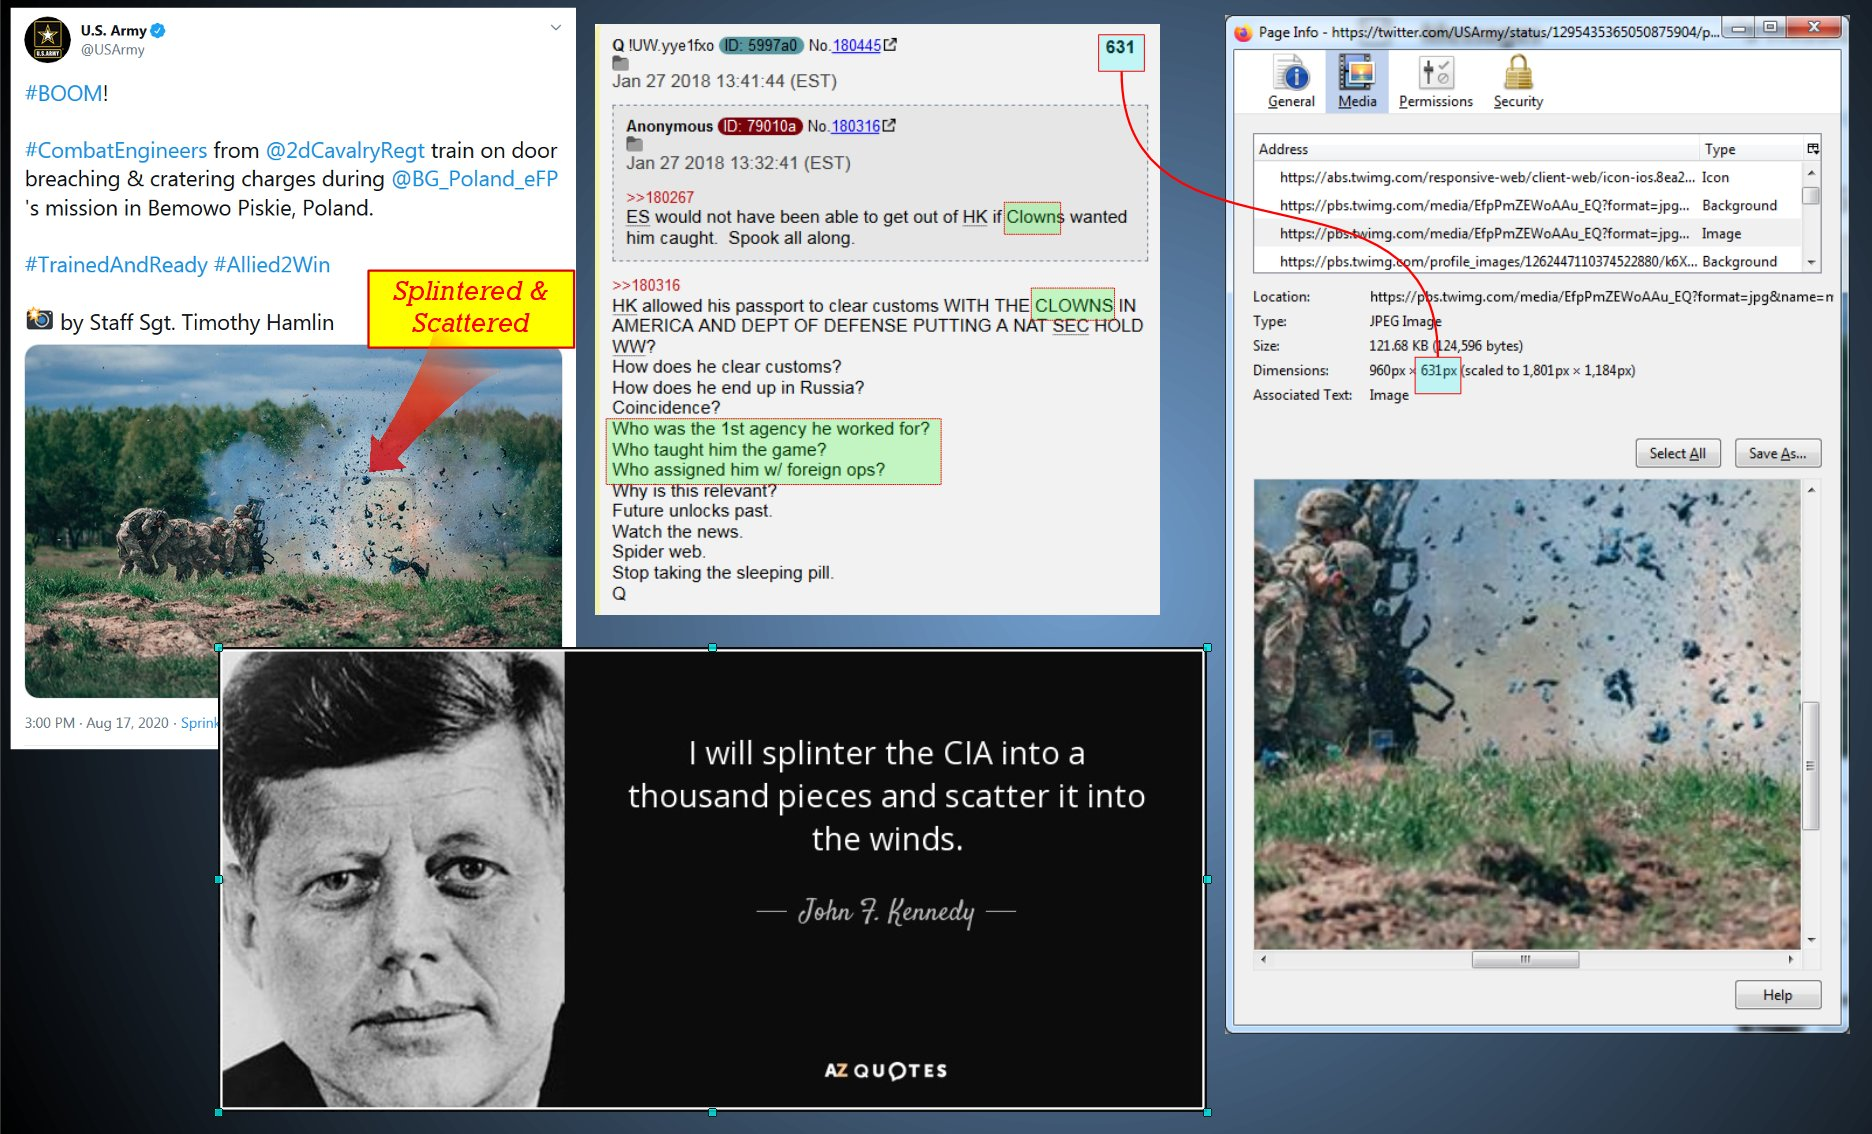This screenshot has width=1872, height=1134.
Task: Click the media preview explosion image
Action: (x=1527, y=714)
